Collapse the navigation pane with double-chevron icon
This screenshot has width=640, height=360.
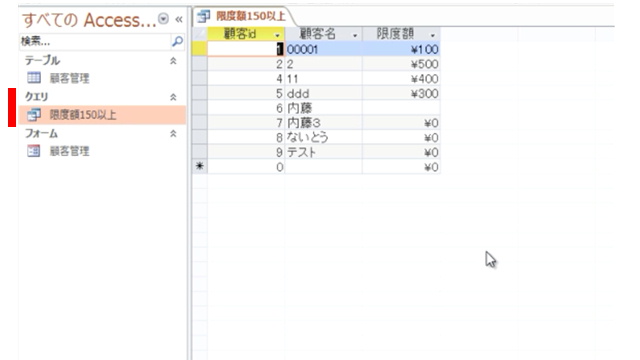[x=179, y=19]
